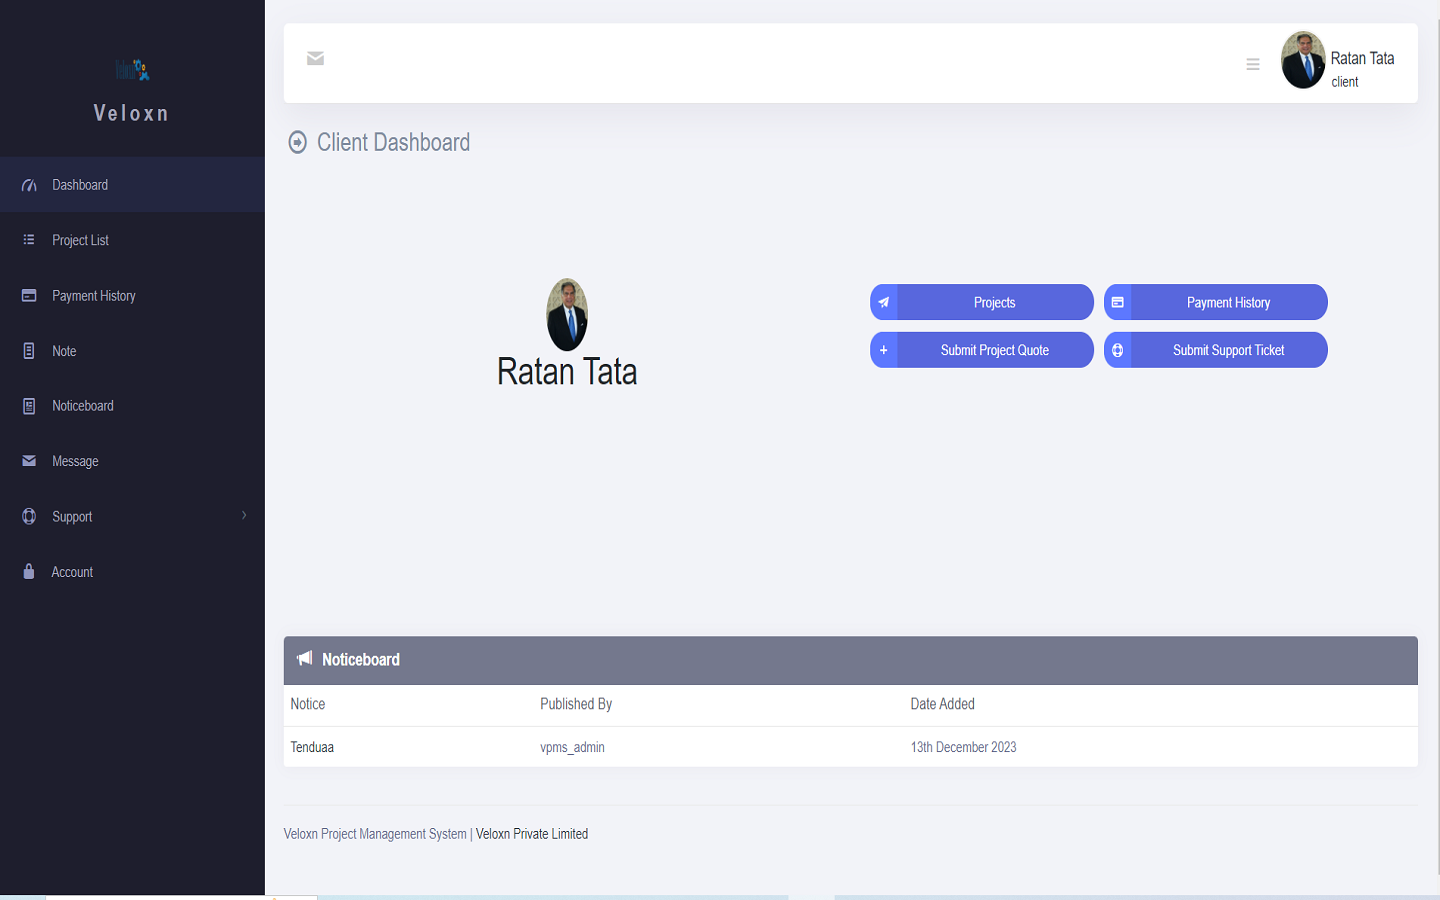1440x900 pixels.
Task: Click the Submit Support Ticket button
Action: (1229, 349)
